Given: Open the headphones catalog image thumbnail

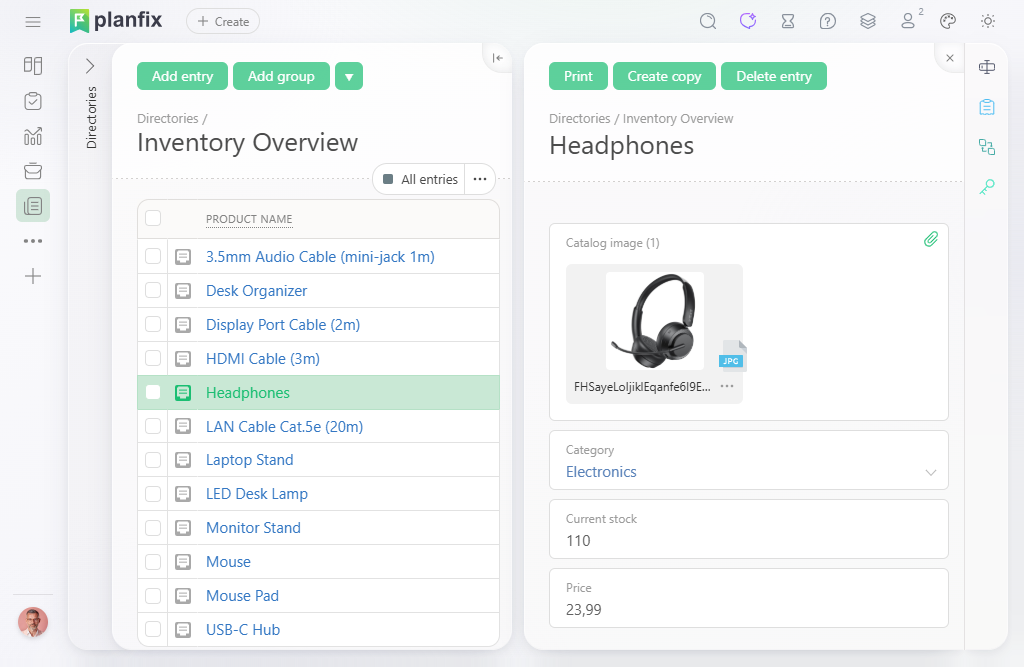Looking at the screenshot, I should click(x=655, y=321).
